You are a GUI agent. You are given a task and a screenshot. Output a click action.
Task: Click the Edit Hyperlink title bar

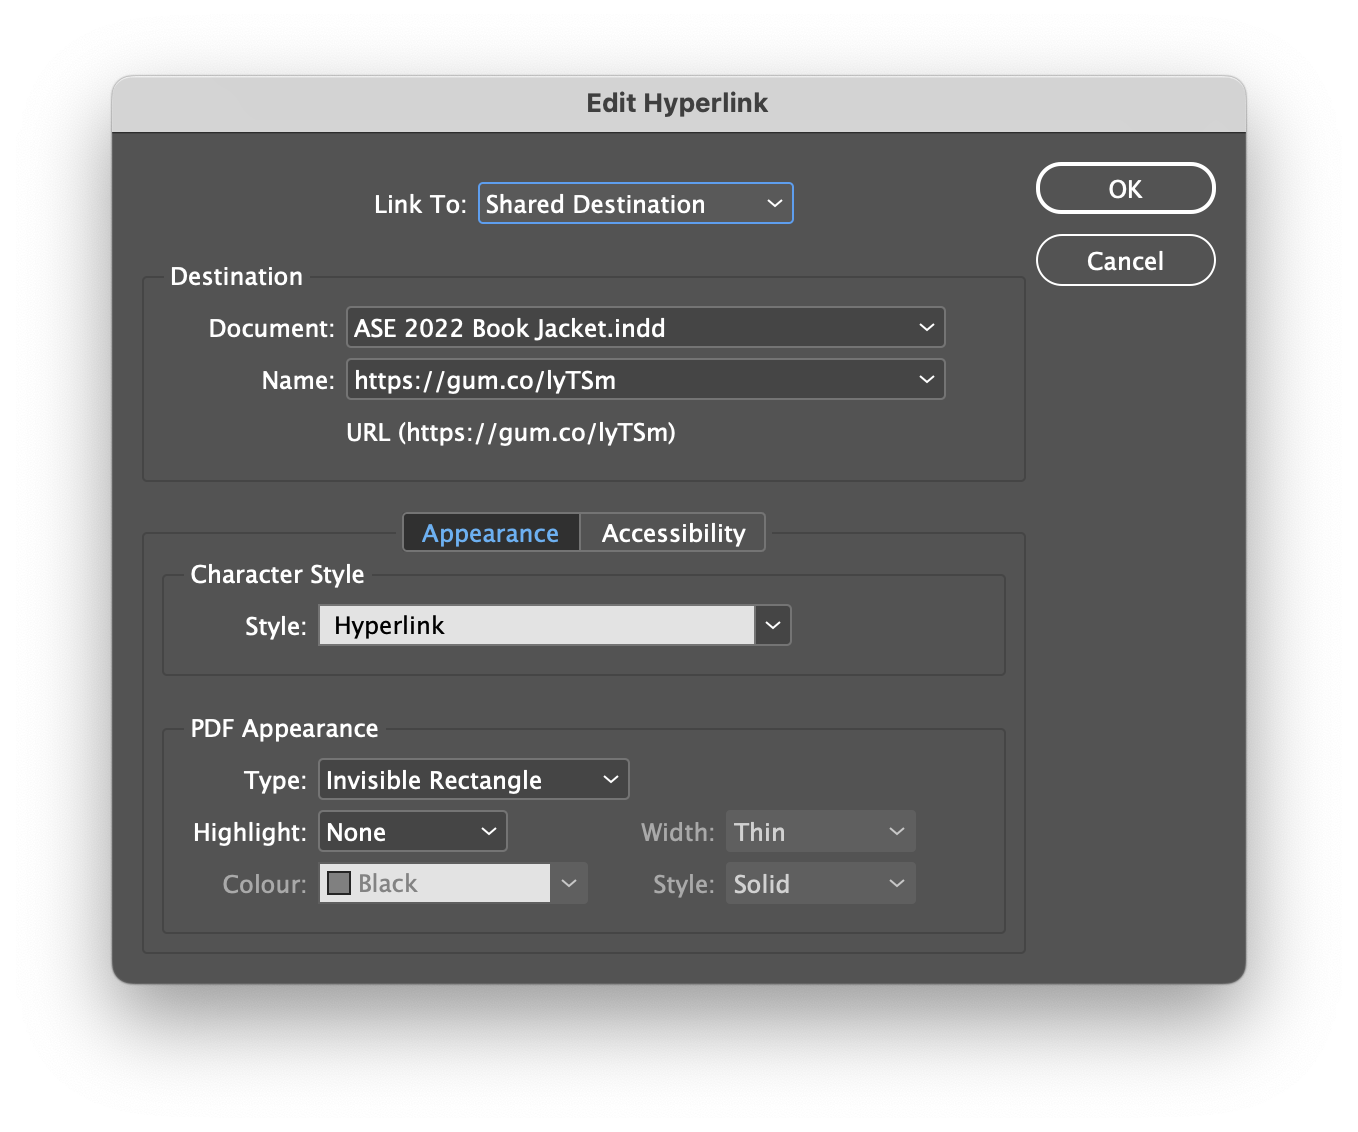pos(677,103)
